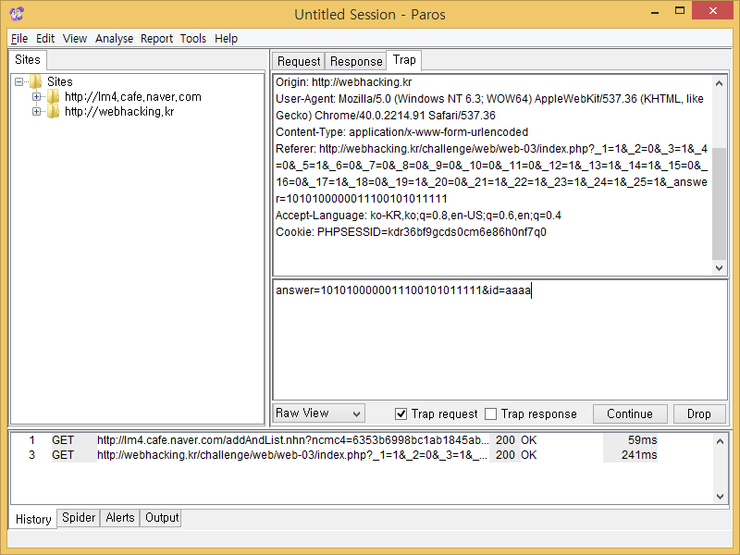Viewport: 740px width, 555px height.
Task: Open the Tools menu
Action: tap(193, 38)
